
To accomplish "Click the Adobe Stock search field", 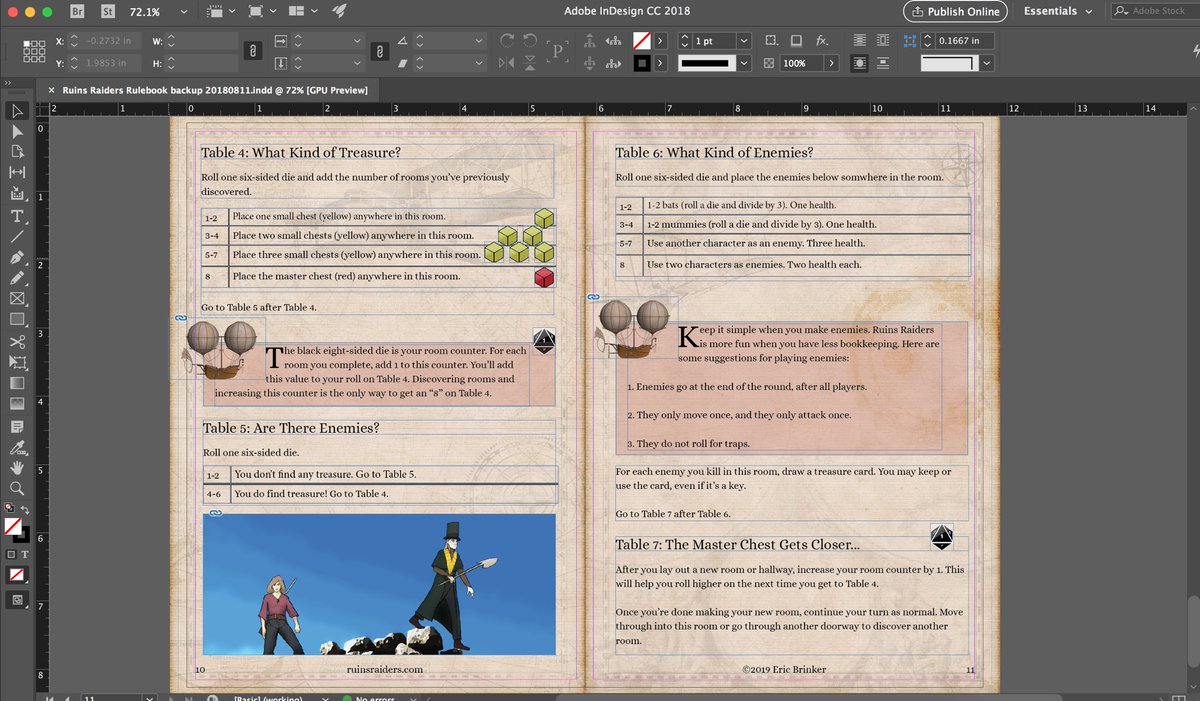I will tap(1158, 11).
